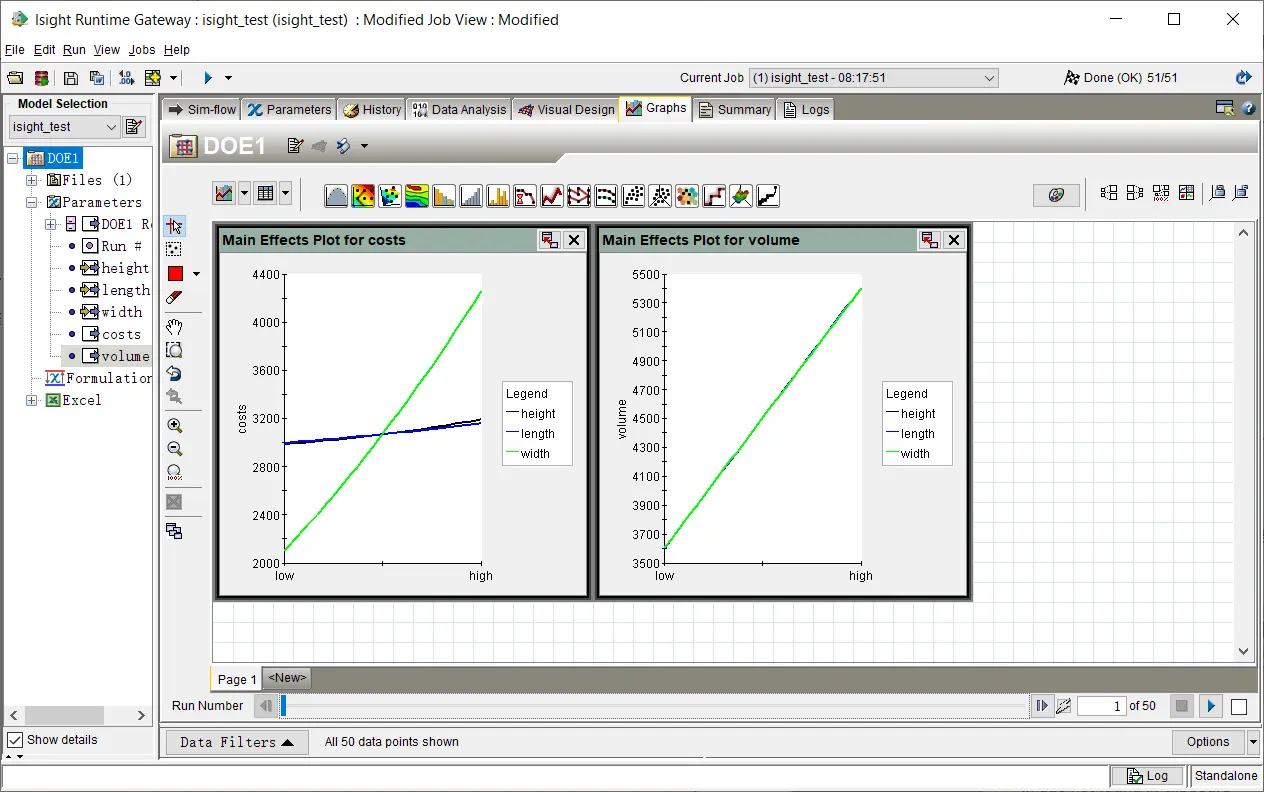The width and height of the screenshot is (1264, 792).
Task: Click the zoom in magnifier tool
Action: tap(174, 426)
